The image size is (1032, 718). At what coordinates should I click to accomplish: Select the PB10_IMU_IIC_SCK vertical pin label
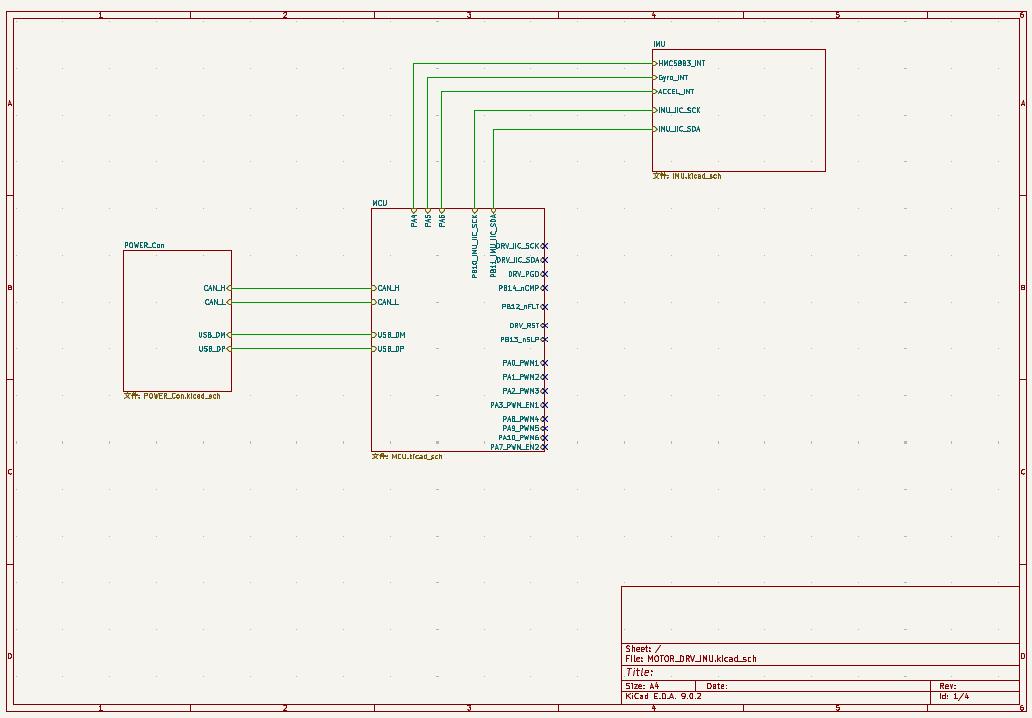tap(475, 245)
